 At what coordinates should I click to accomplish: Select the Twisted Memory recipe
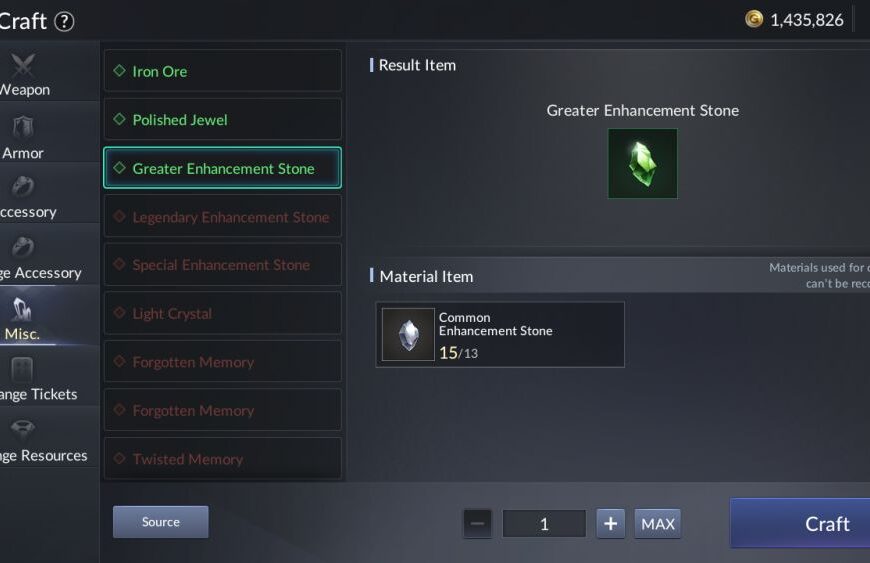(x=222, y=459)
